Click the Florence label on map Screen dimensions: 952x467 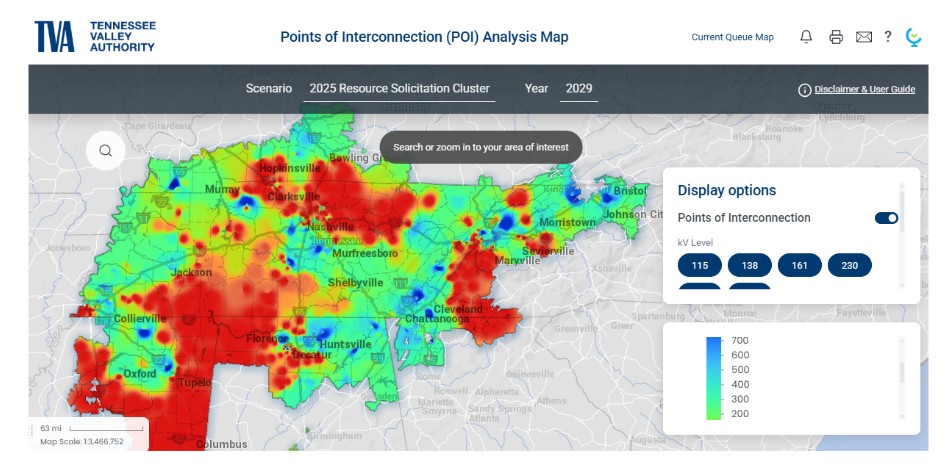click(267, 338)
